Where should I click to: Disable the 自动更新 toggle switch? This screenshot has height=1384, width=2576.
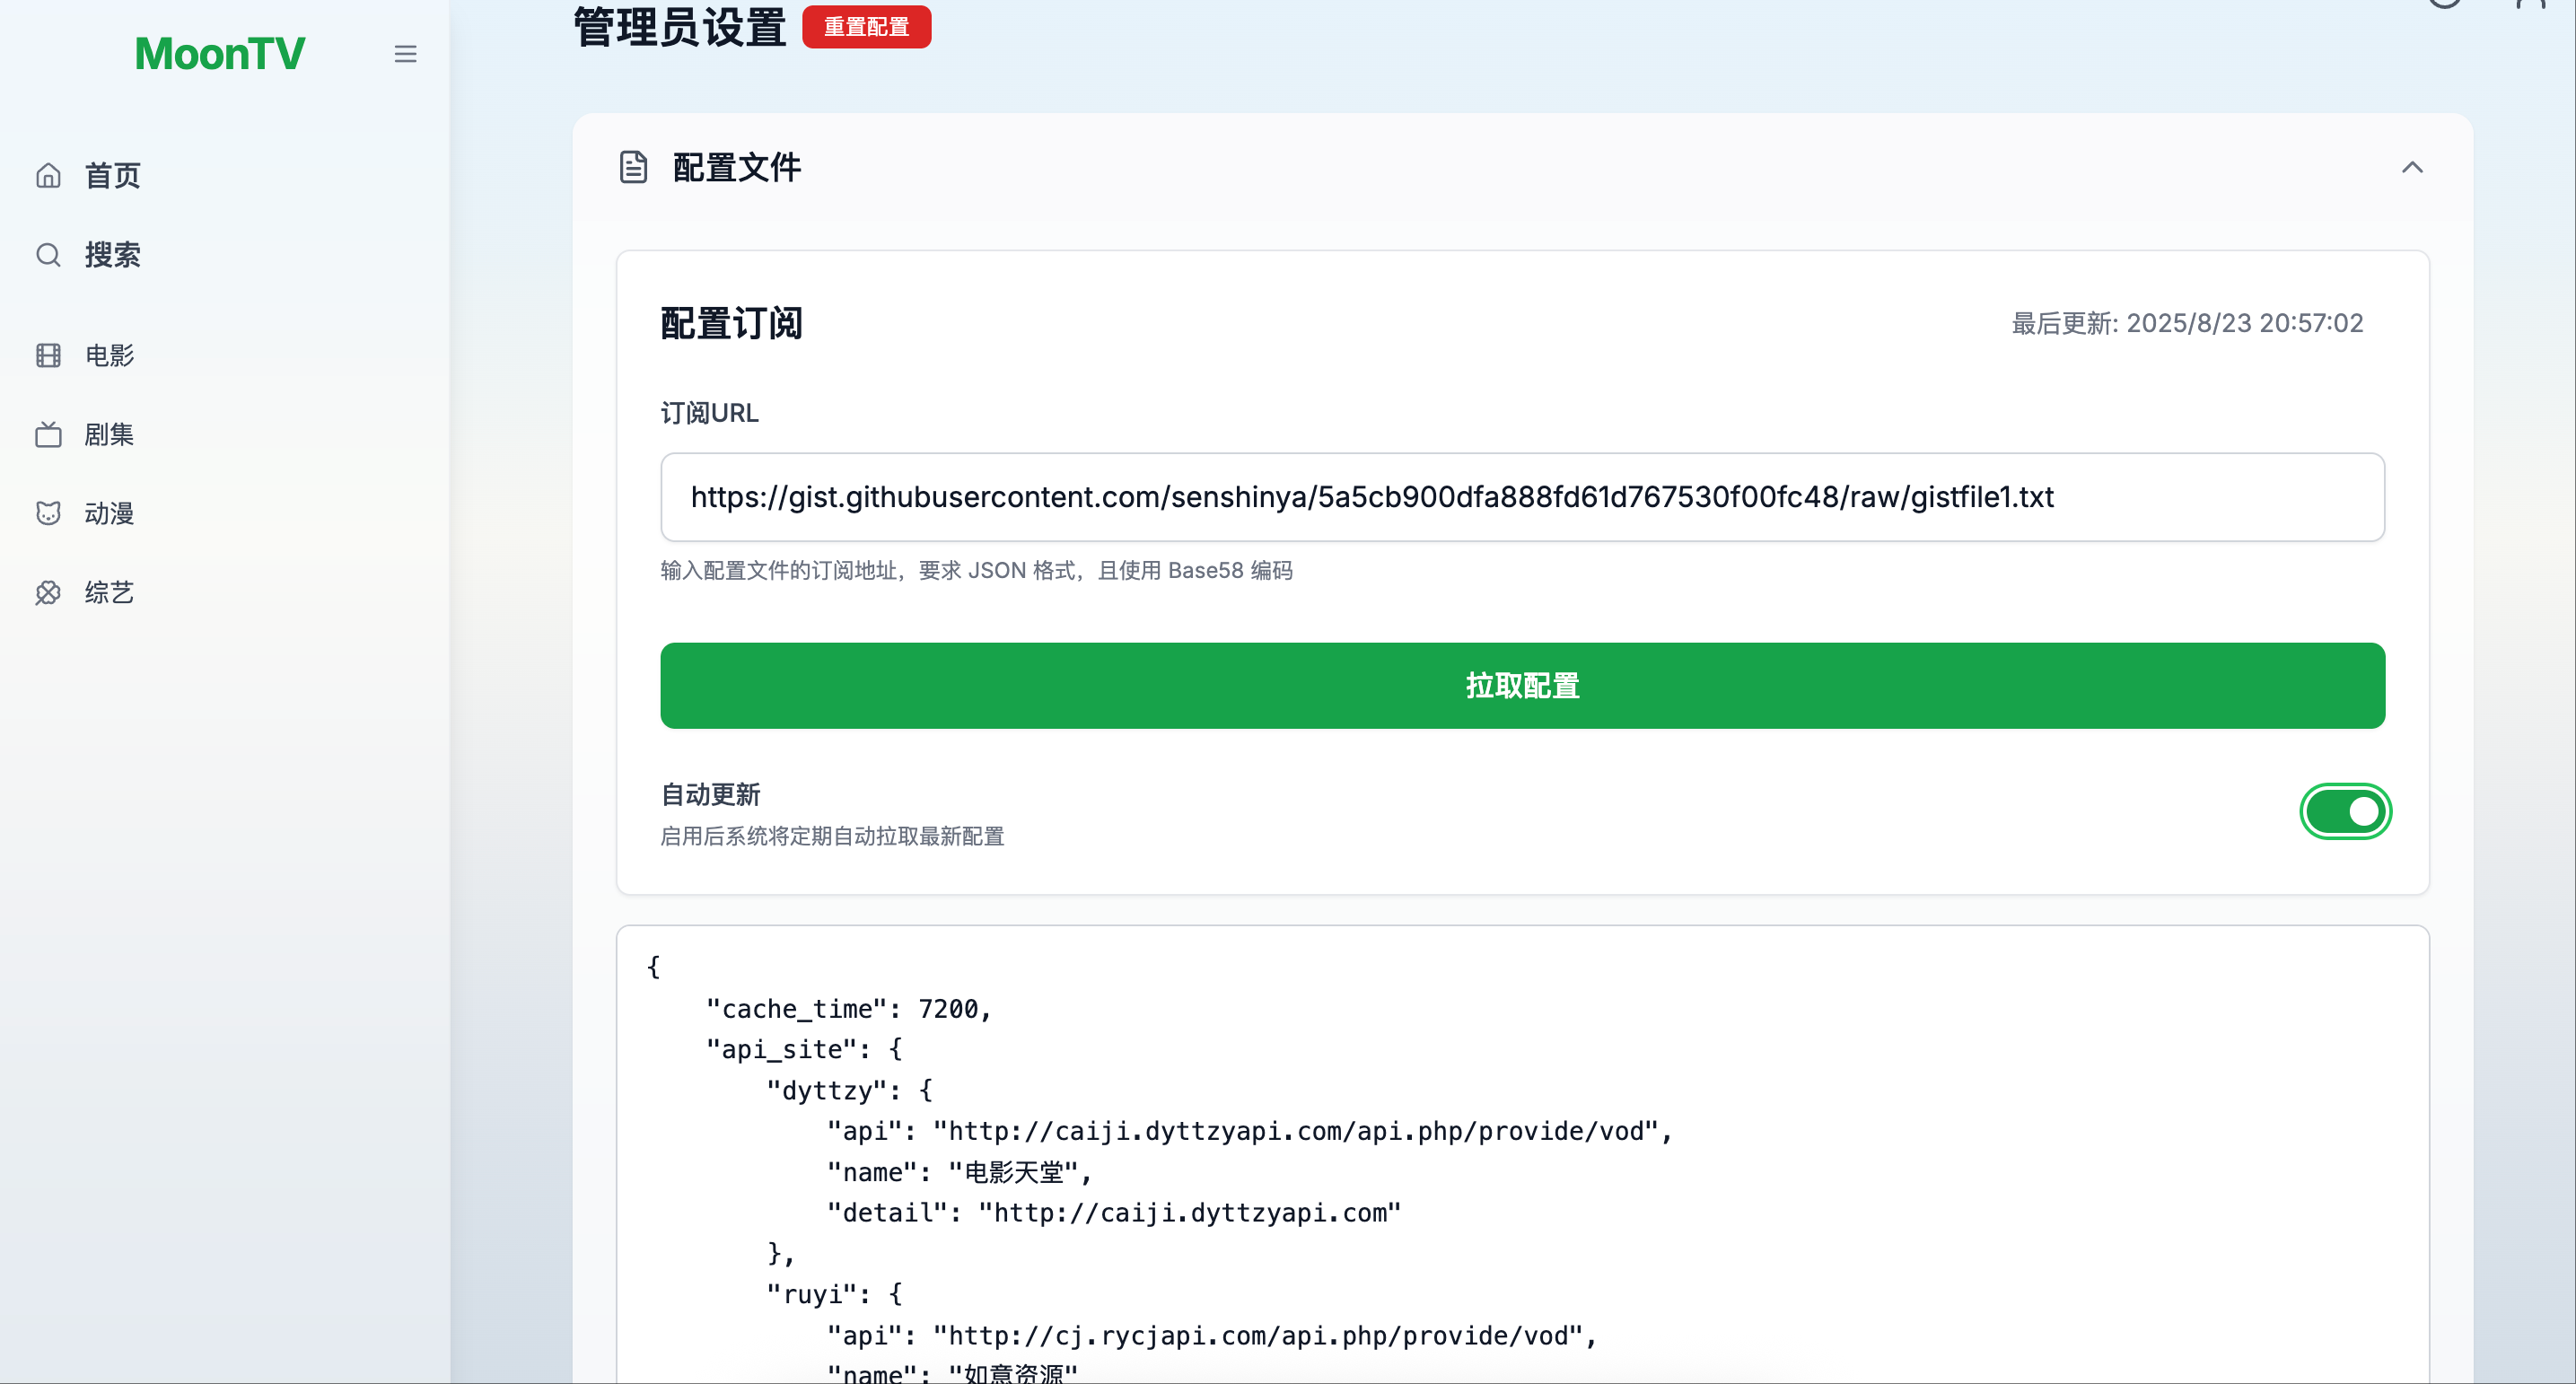[2345, 811]
